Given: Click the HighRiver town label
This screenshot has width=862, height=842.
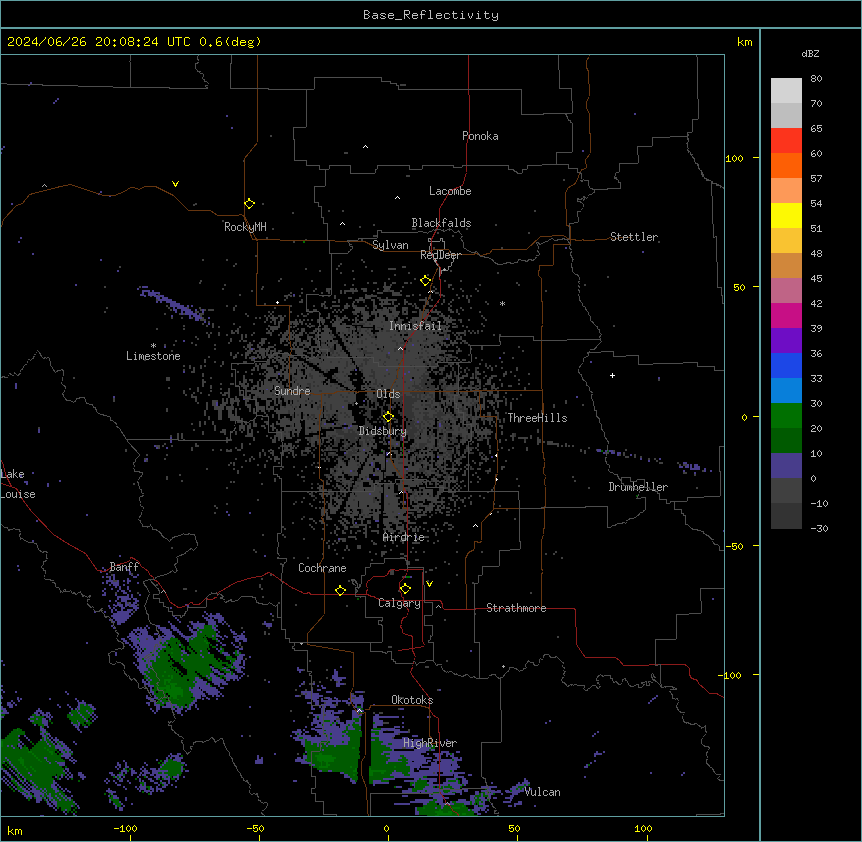Looking at the screenshot, I should coord(429,743).
